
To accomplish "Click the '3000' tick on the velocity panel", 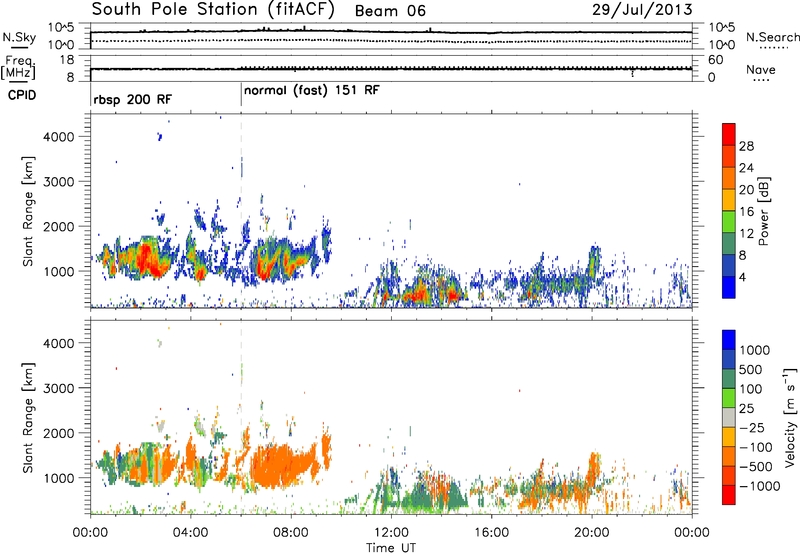I will click(59, 388).
